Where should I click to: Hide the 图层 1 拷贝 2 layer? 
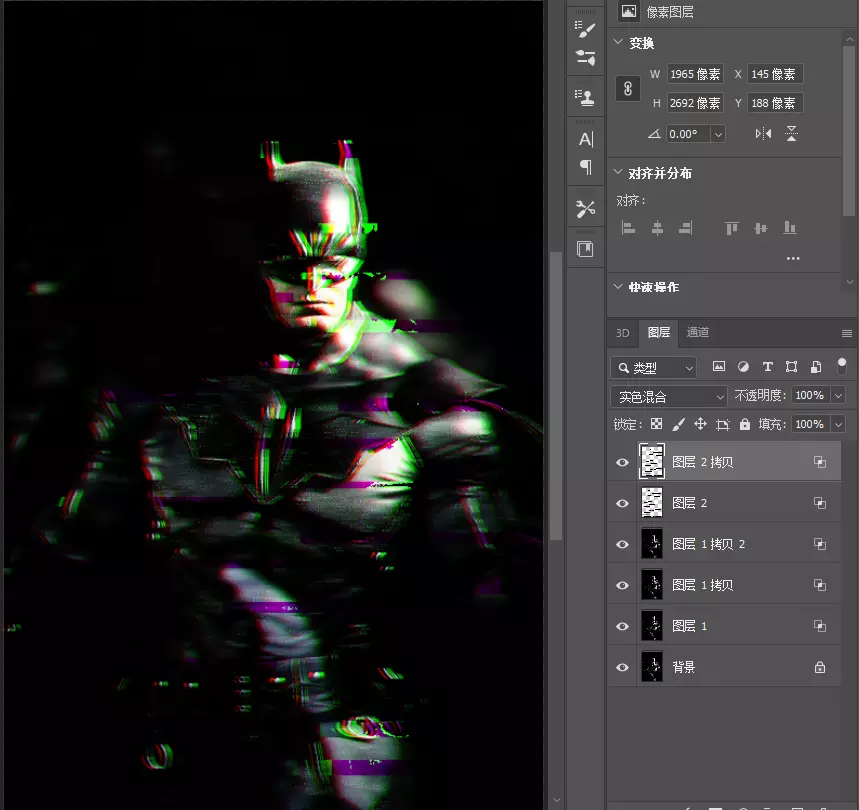click(x=622, y=544)
